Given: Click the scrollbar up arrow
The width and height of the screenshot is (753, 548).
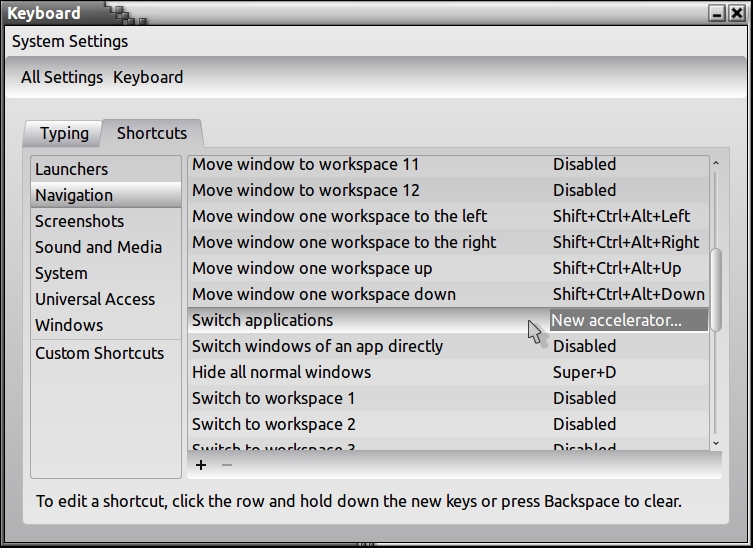Looking at the screenshot, I should pyautogui.click(x=716, y=164).
